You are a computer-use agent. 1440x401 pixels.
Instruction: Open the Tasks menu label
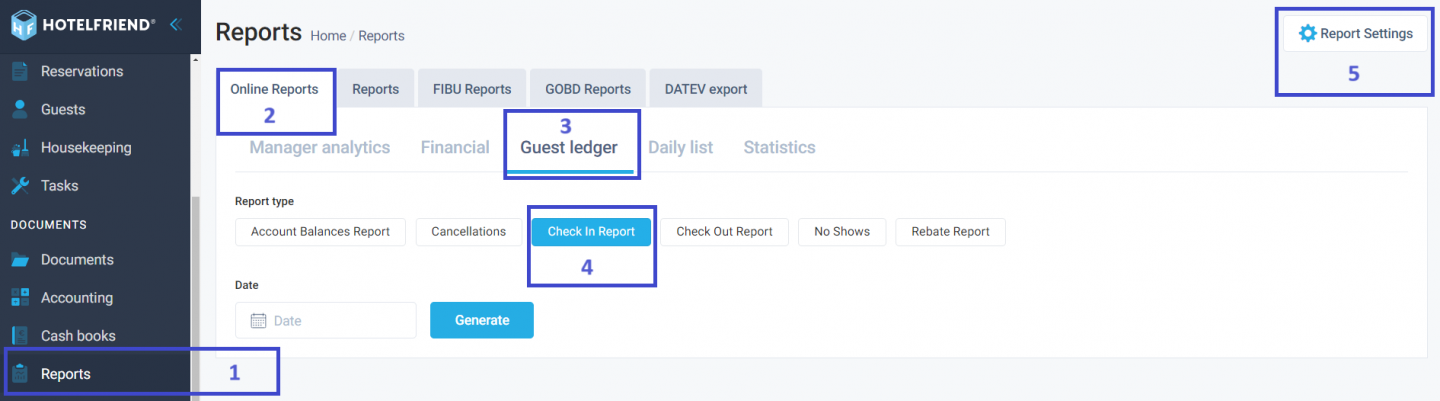[59, 185]
